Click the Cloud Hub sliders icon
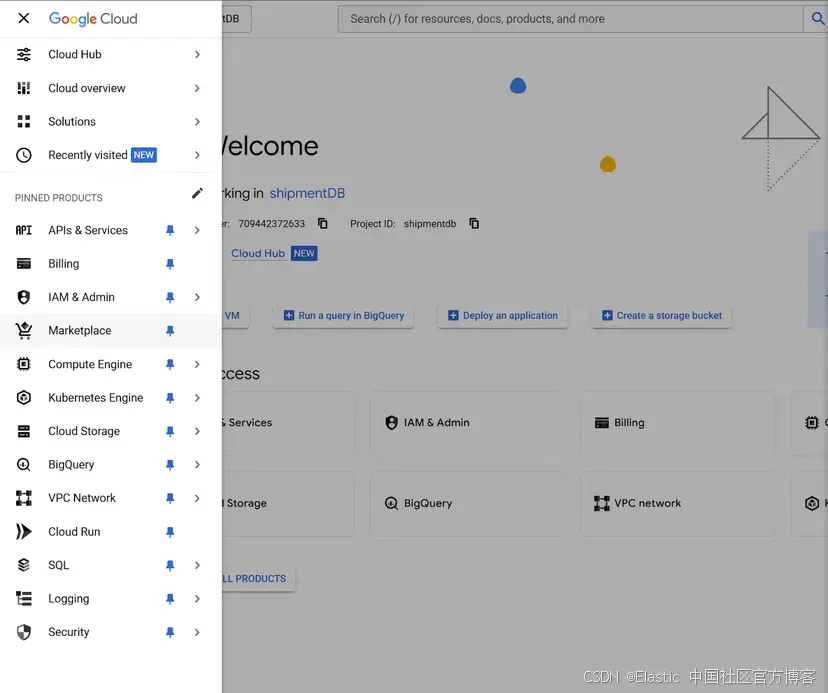This screenshot has width=828, height=693. 24,54
